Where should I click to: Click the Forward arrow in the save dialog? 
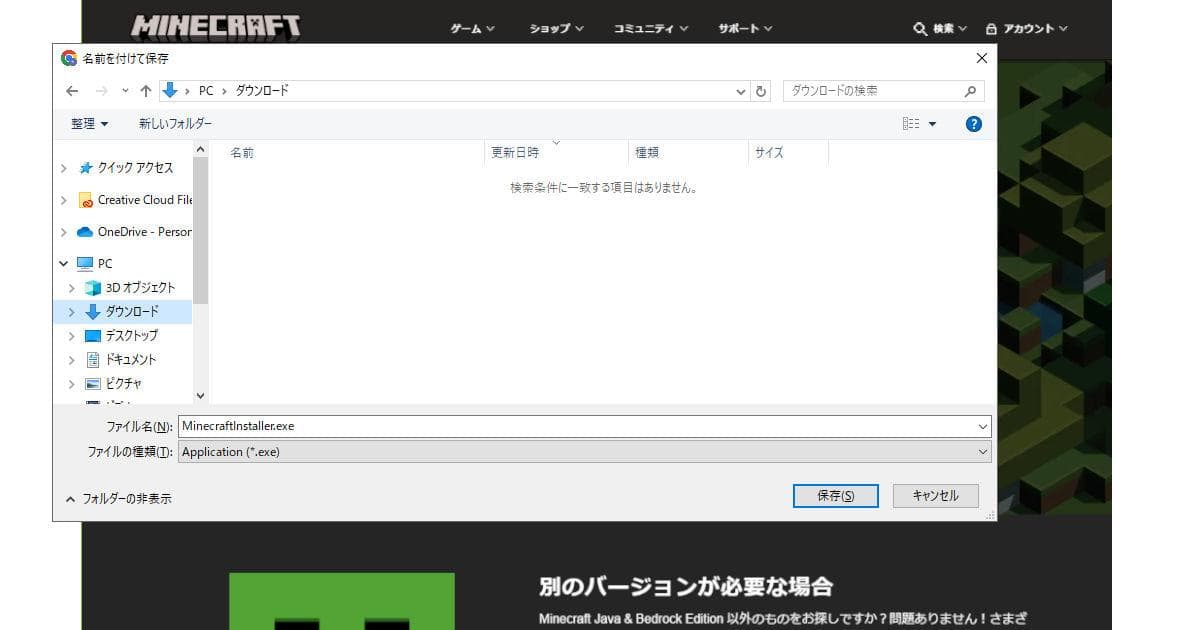(x=101, y=91)
